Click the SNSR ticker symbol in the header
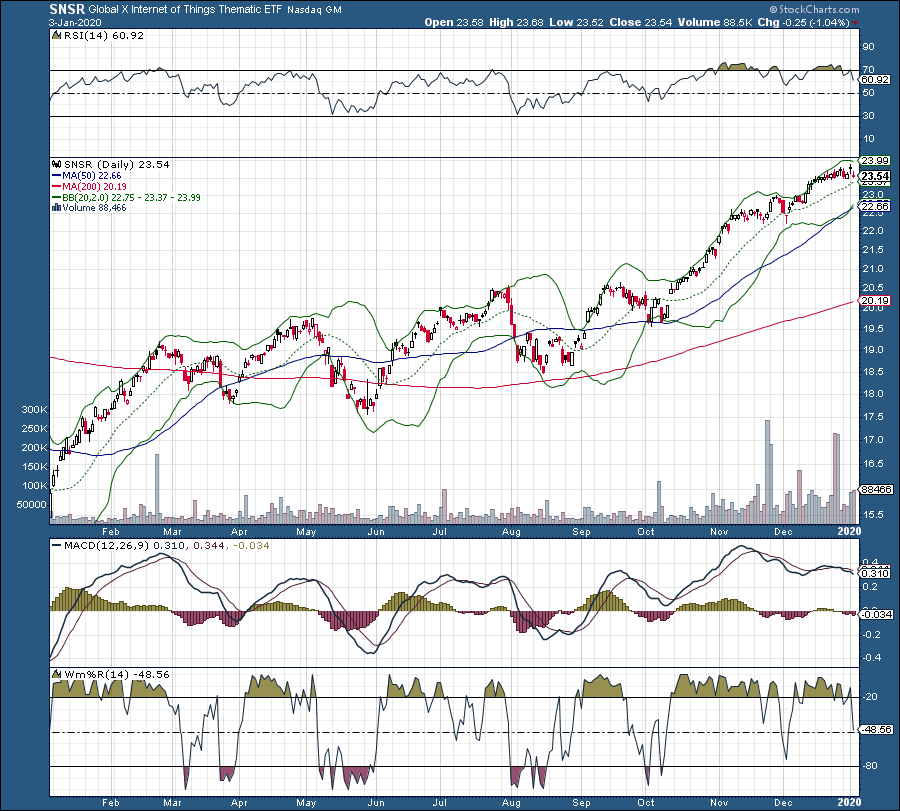Viewport: 900px width, 811px height. [67, 9]
